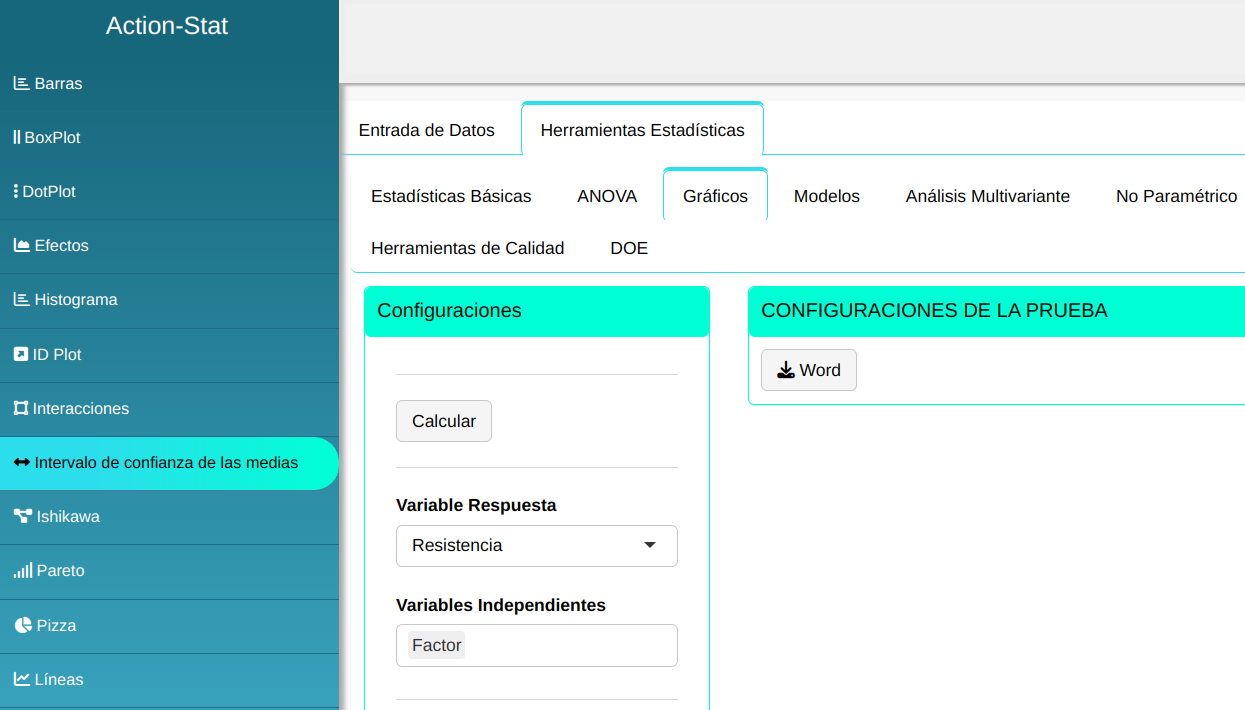Click the Efectos area chart icon
Image resolution: width=1245 pixels, height=710 pixels.
(x=21, y=245)
